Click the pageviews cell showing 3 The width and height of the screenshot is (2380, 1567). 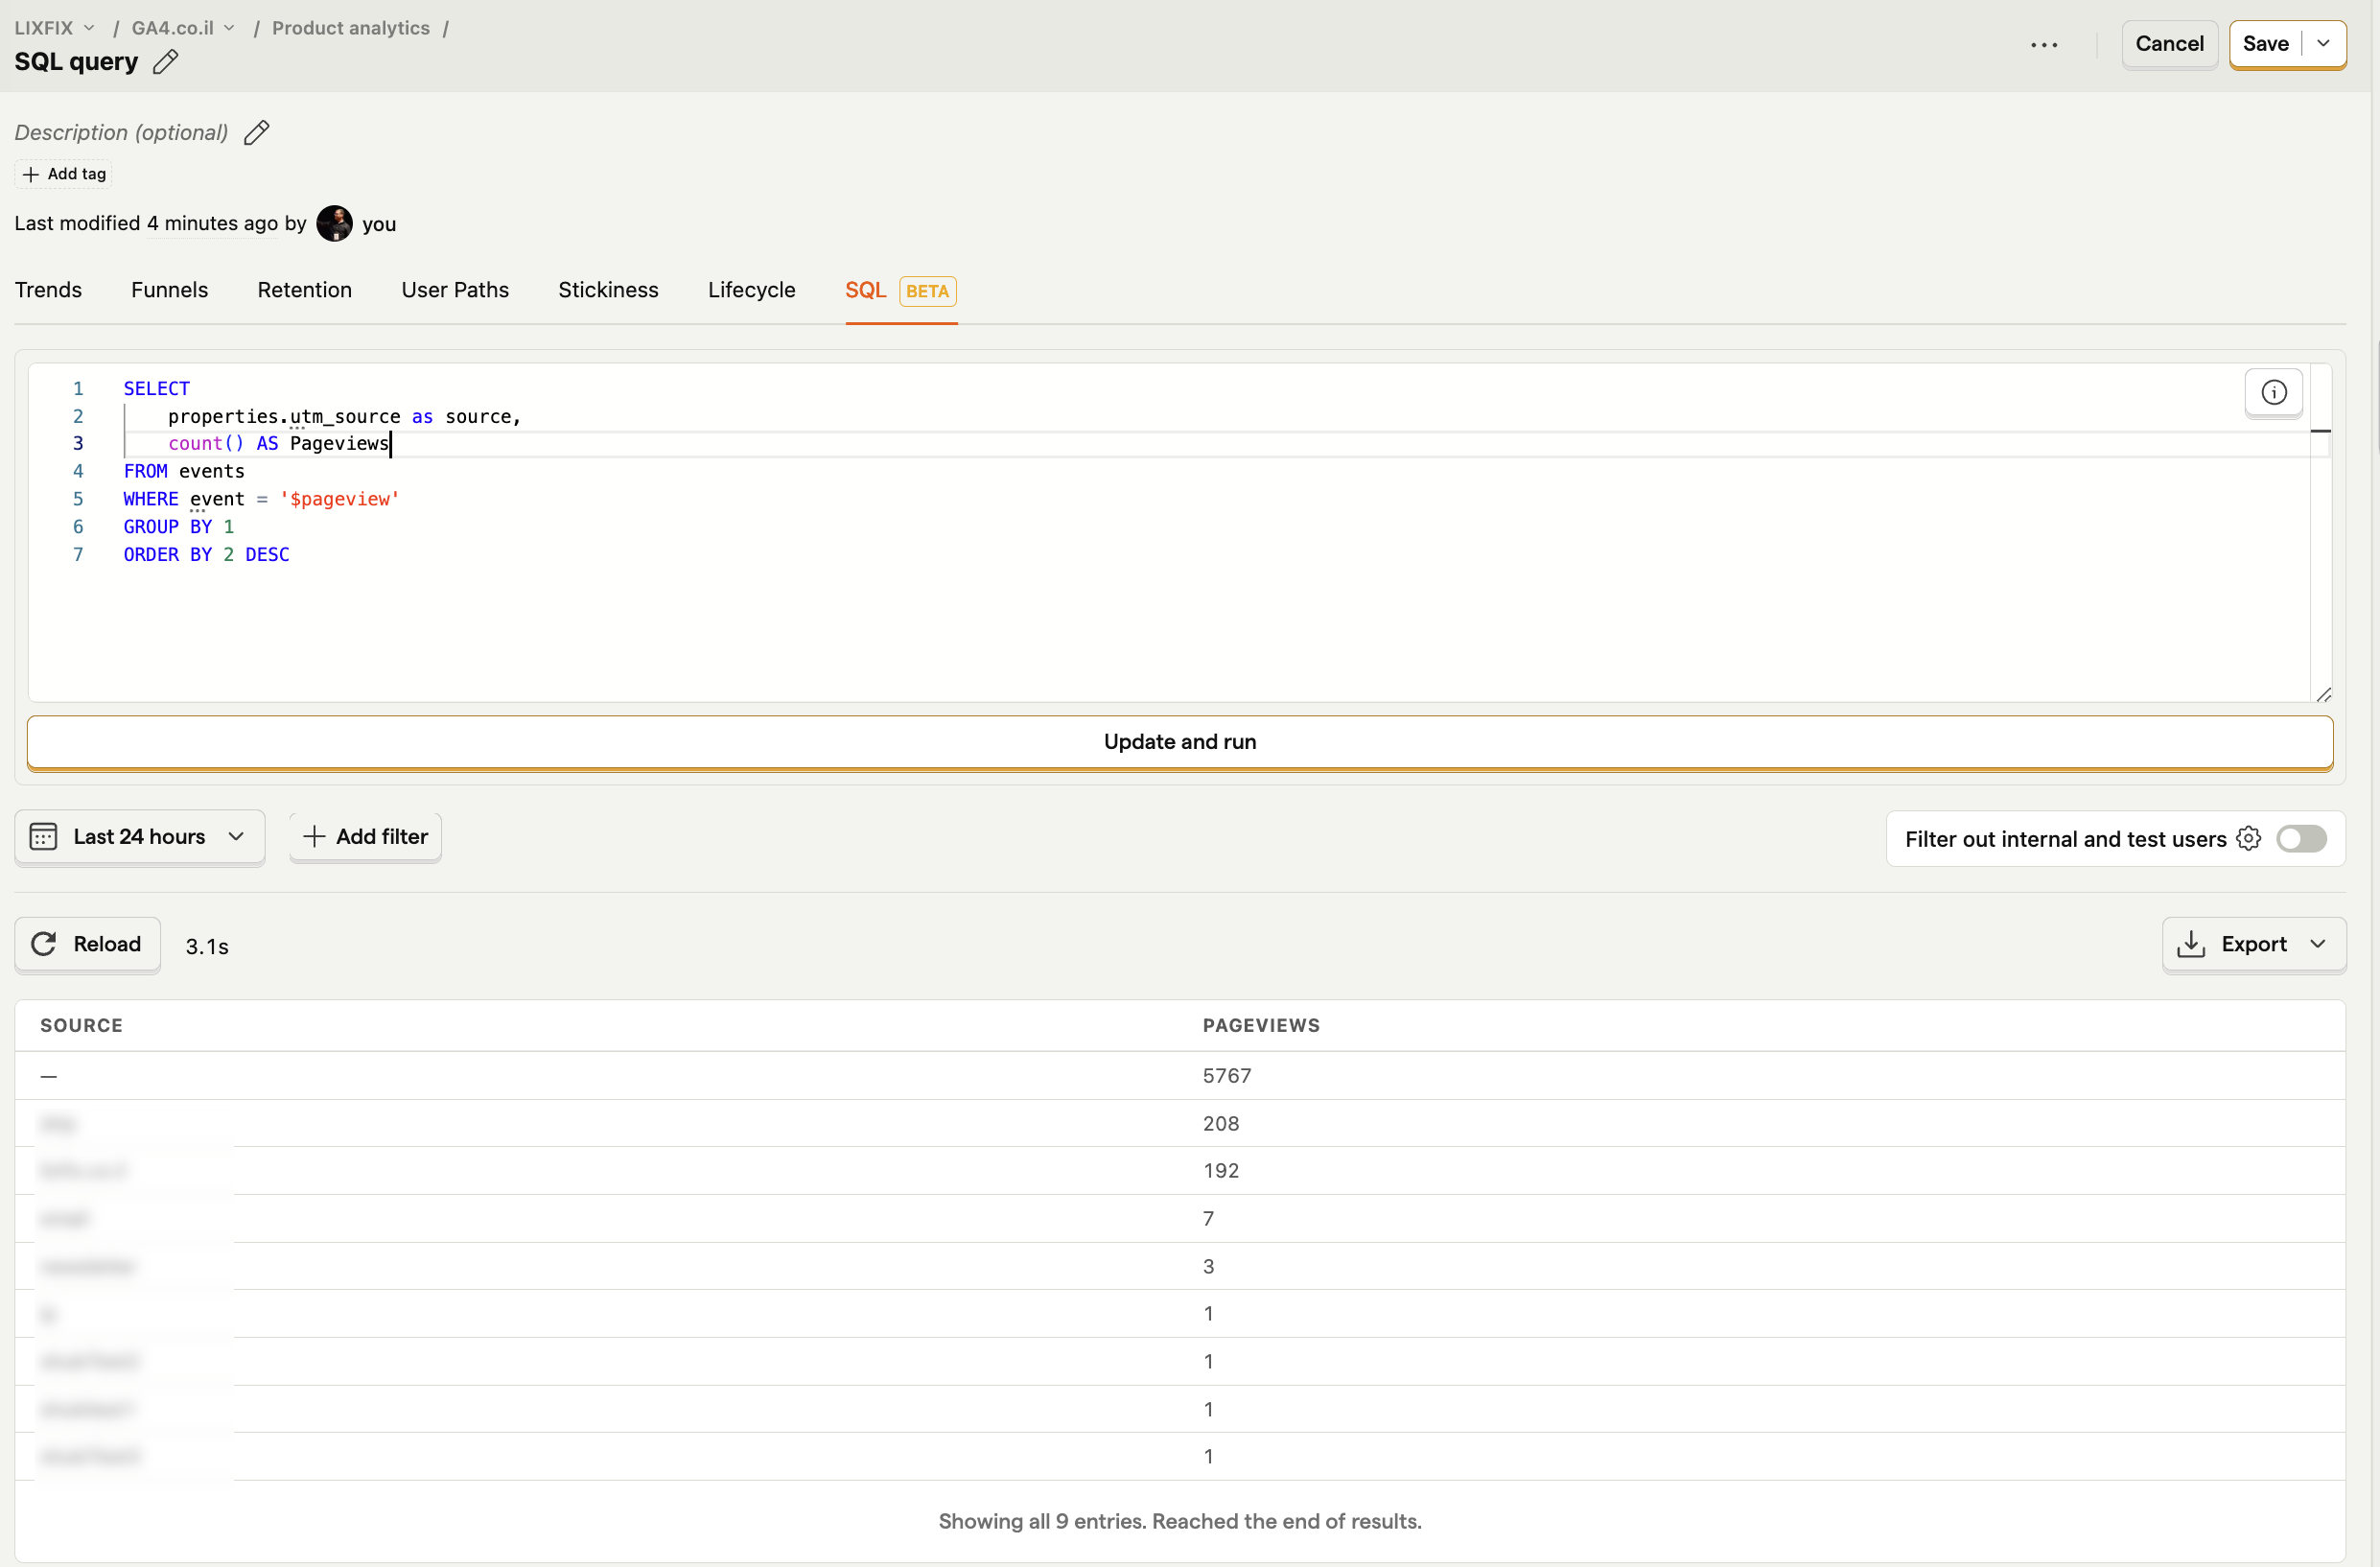[x=1208, y=1267]
